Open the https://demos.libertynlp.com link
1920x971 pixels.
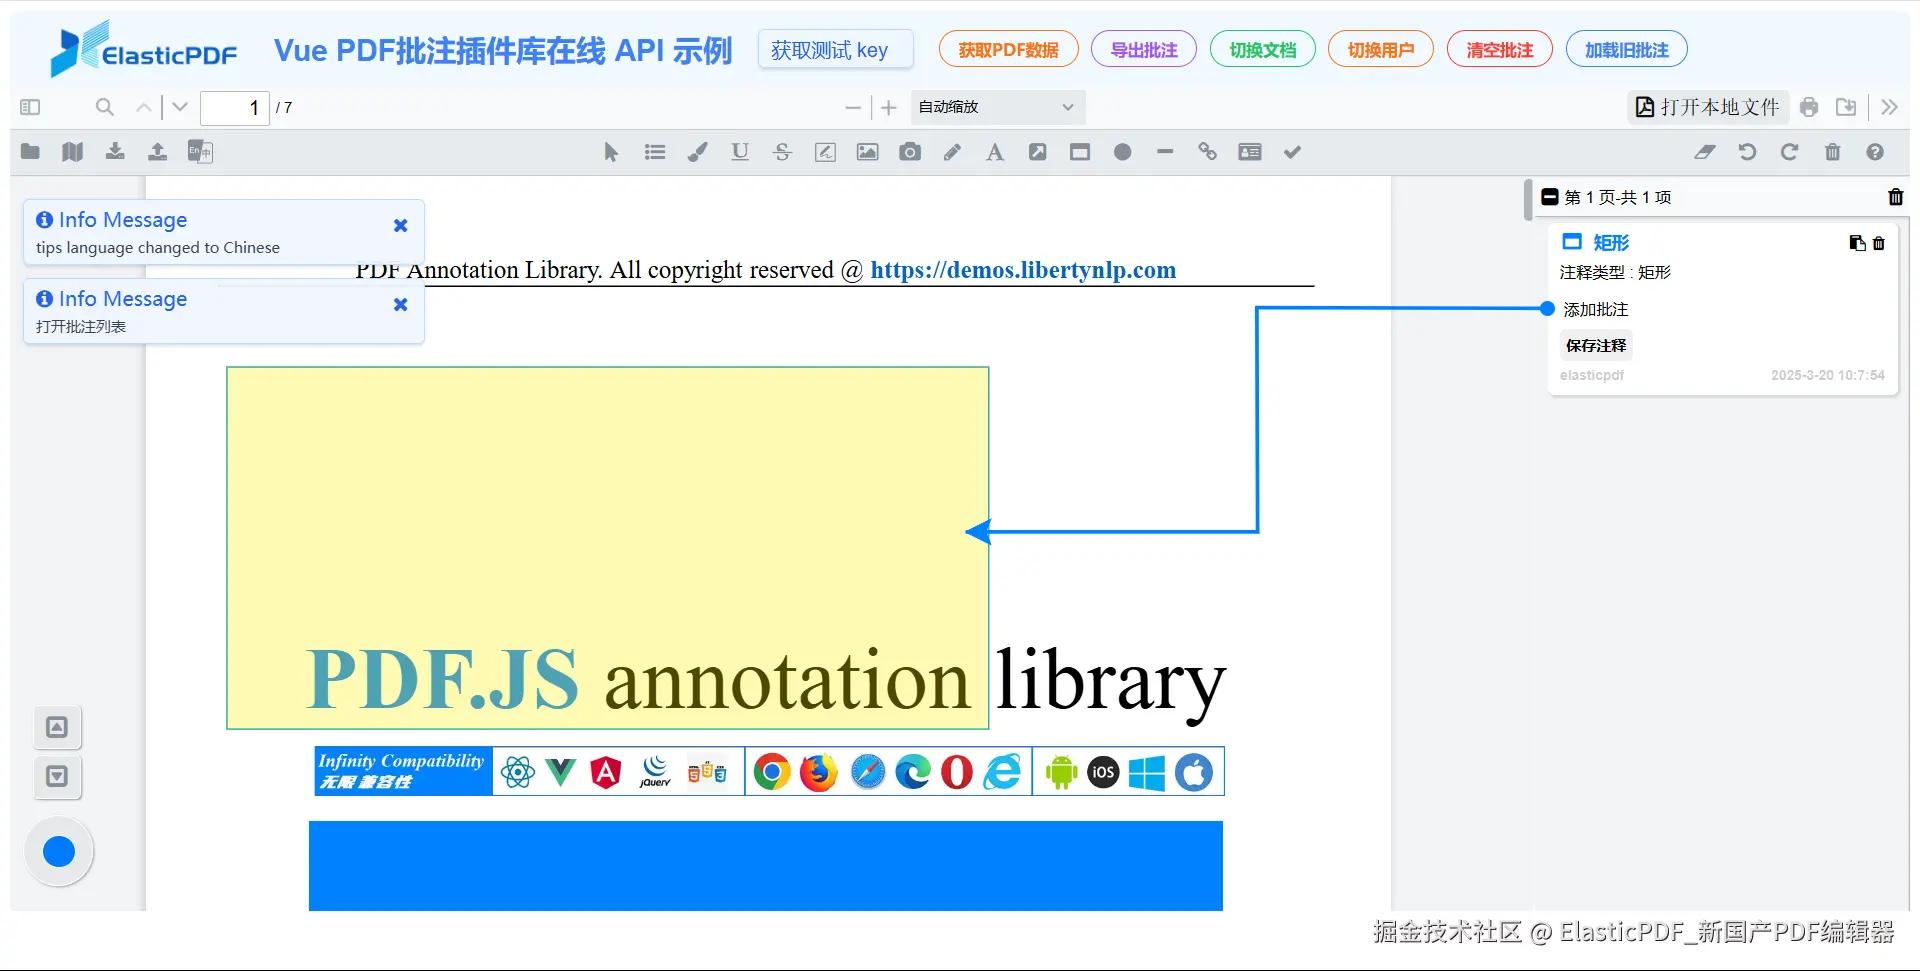coord(1022,270)
